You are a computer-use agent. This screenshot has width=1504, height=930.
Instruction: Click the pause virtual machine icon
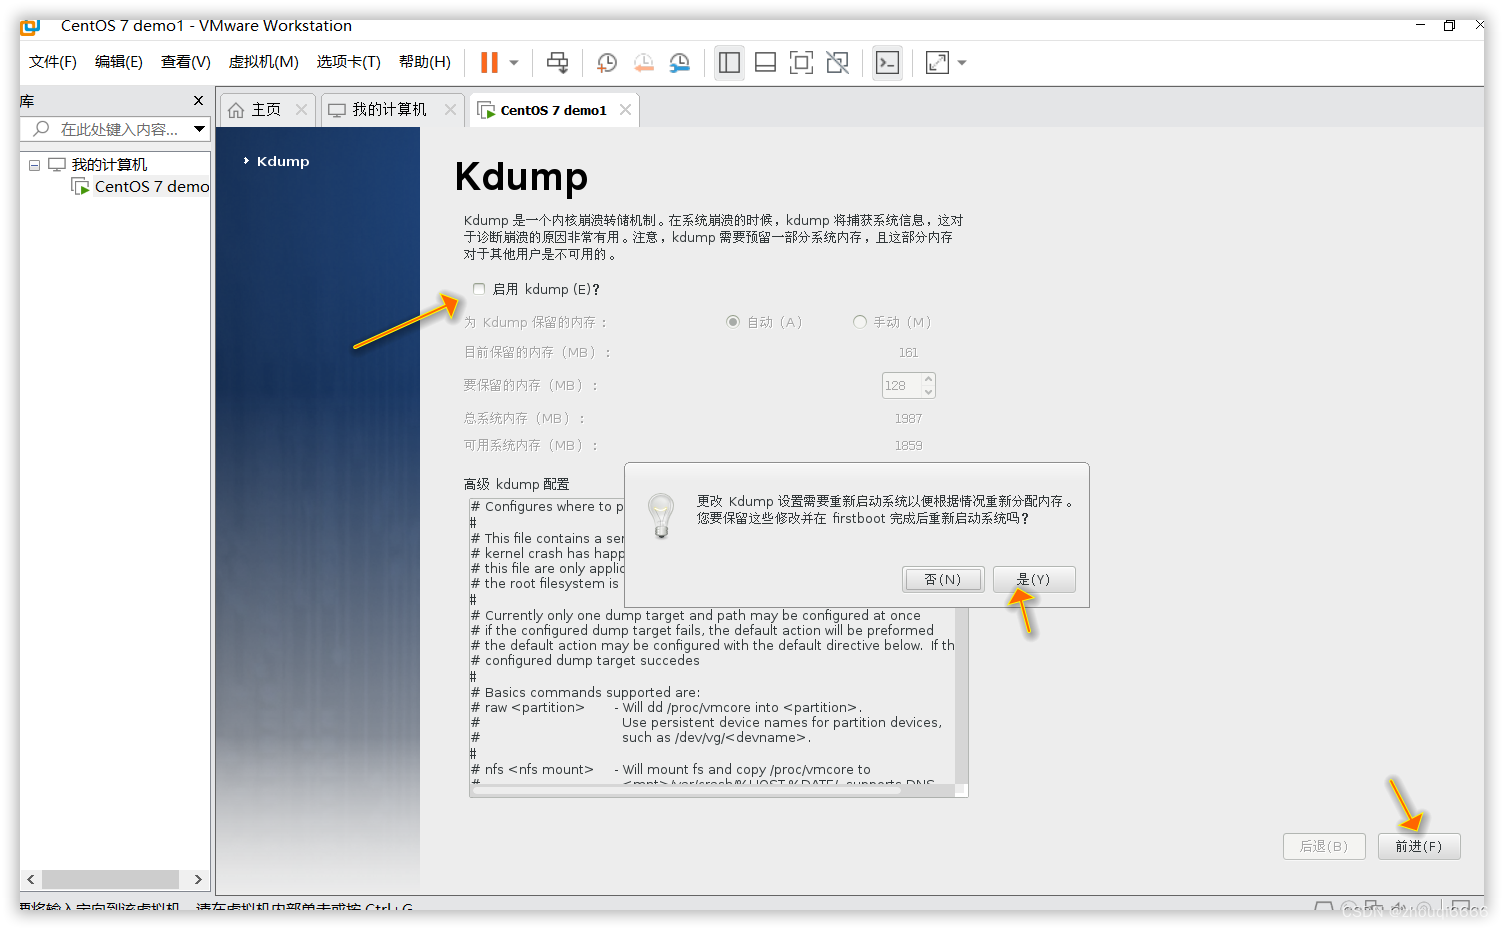(489, 63)
